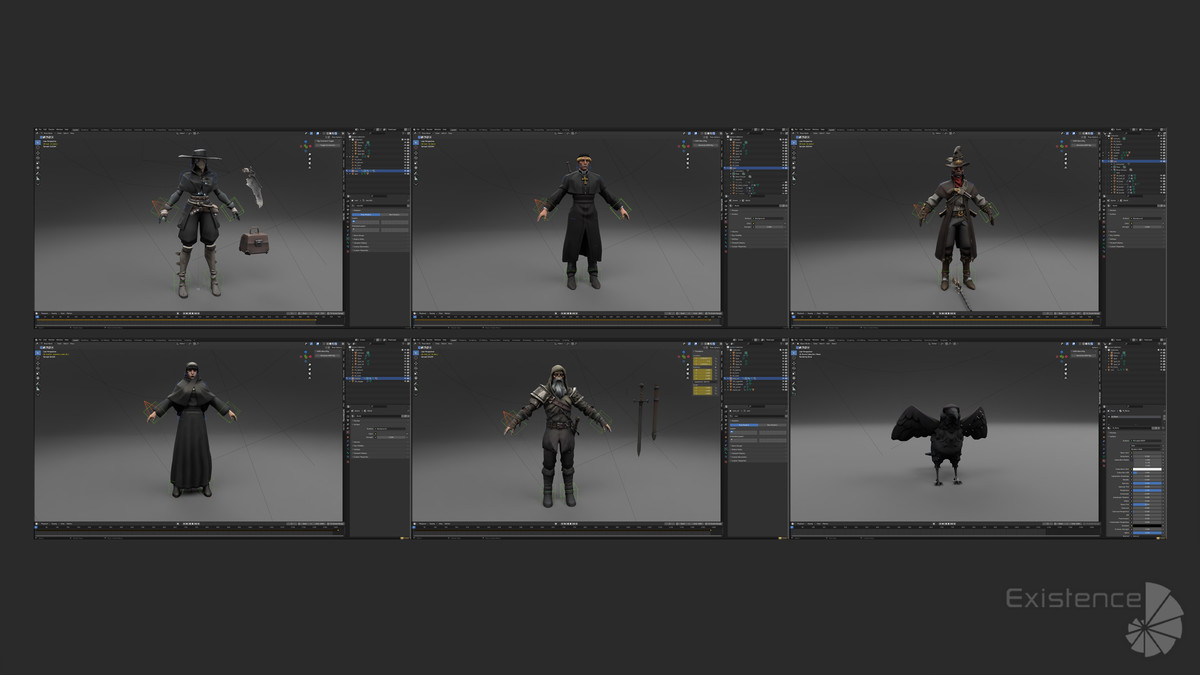This screenshot has height=675, width=1200.
Task: Select Measure tool in plague doctor window
Action: click(38, 178)
